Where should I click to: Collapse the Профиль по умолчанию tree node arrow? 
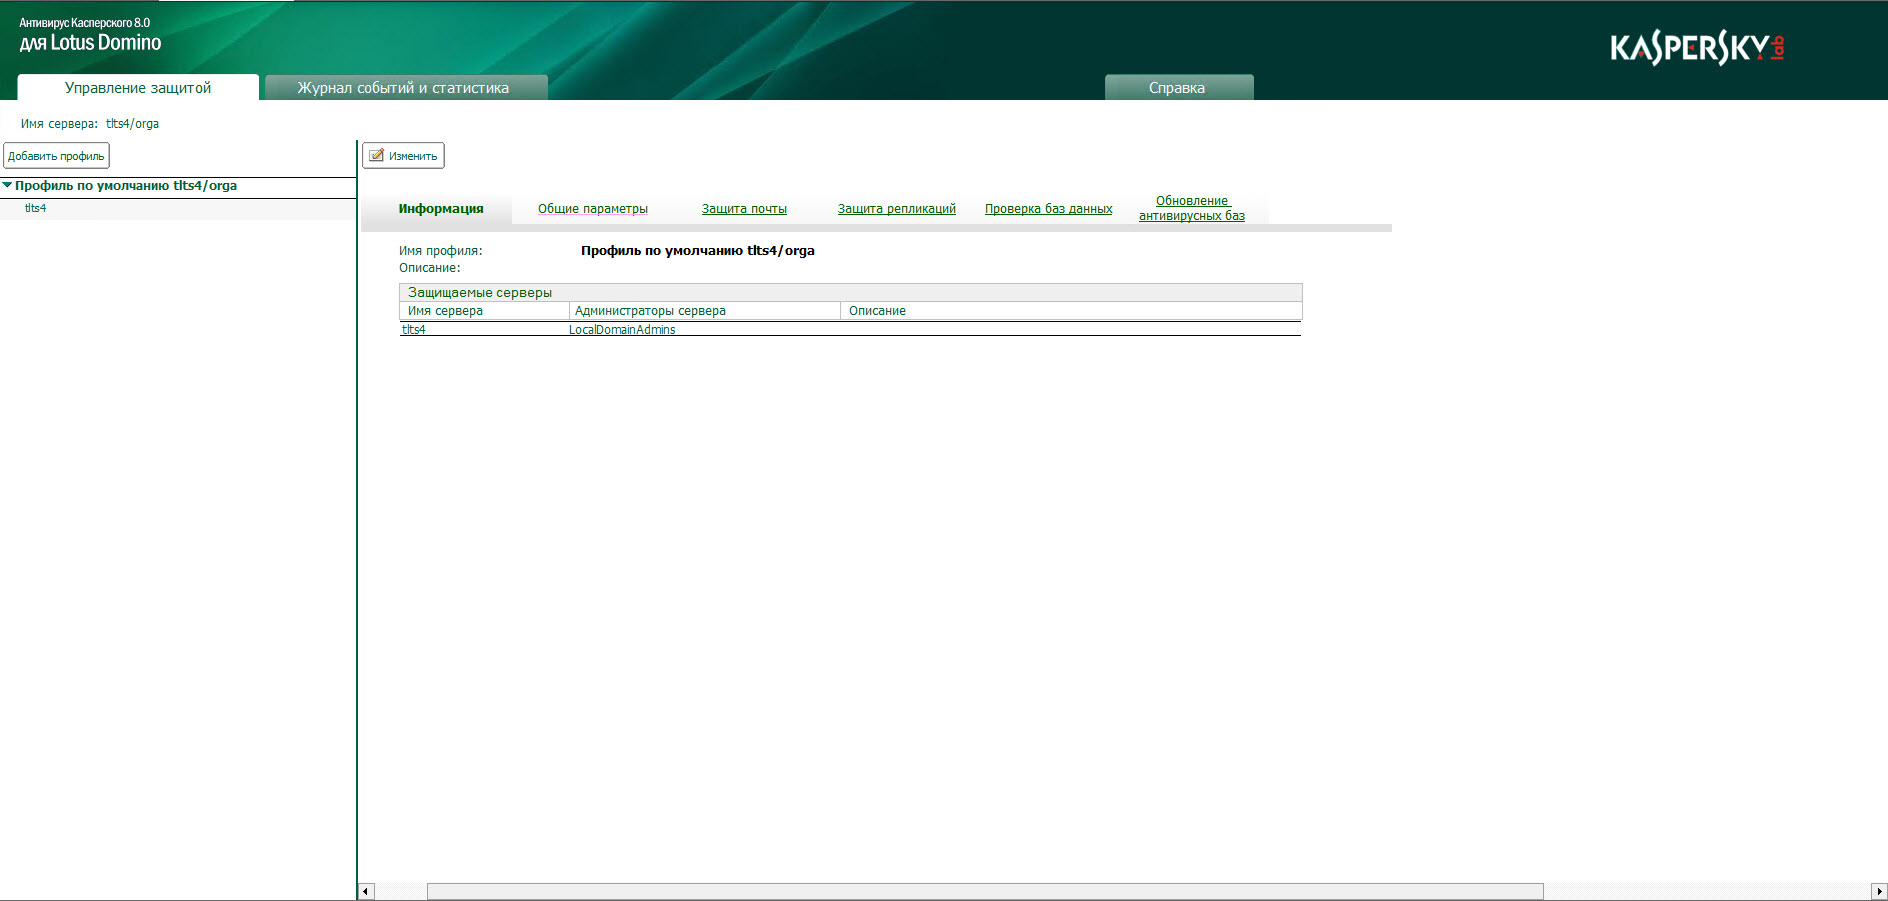(8, 185)
